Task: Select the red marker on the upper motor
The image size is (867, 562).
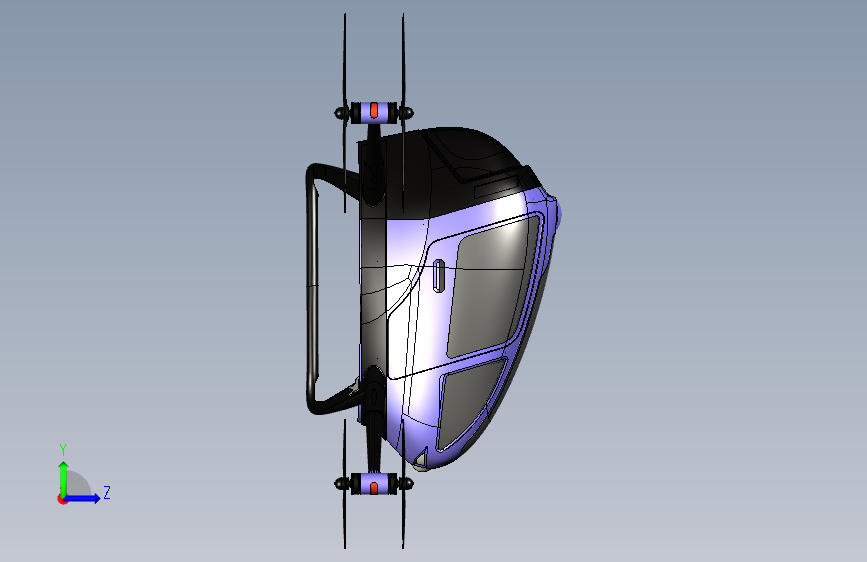Action: click(374, 110)
